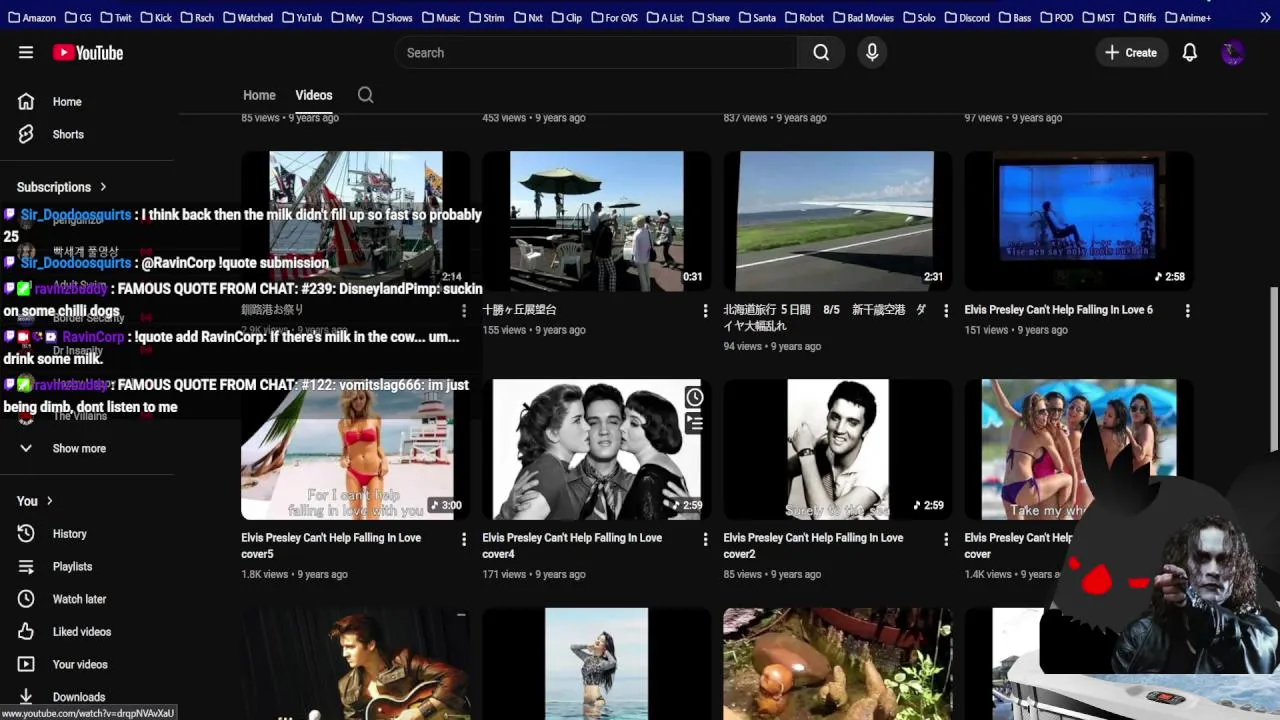
Task: Open options for Falling In Love cover5
Action: click(x=464, y=539)
